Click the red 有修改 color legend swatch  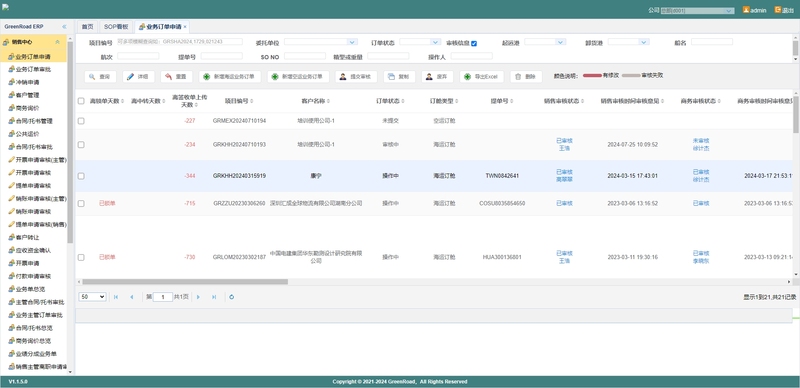(x=592, y=76)
